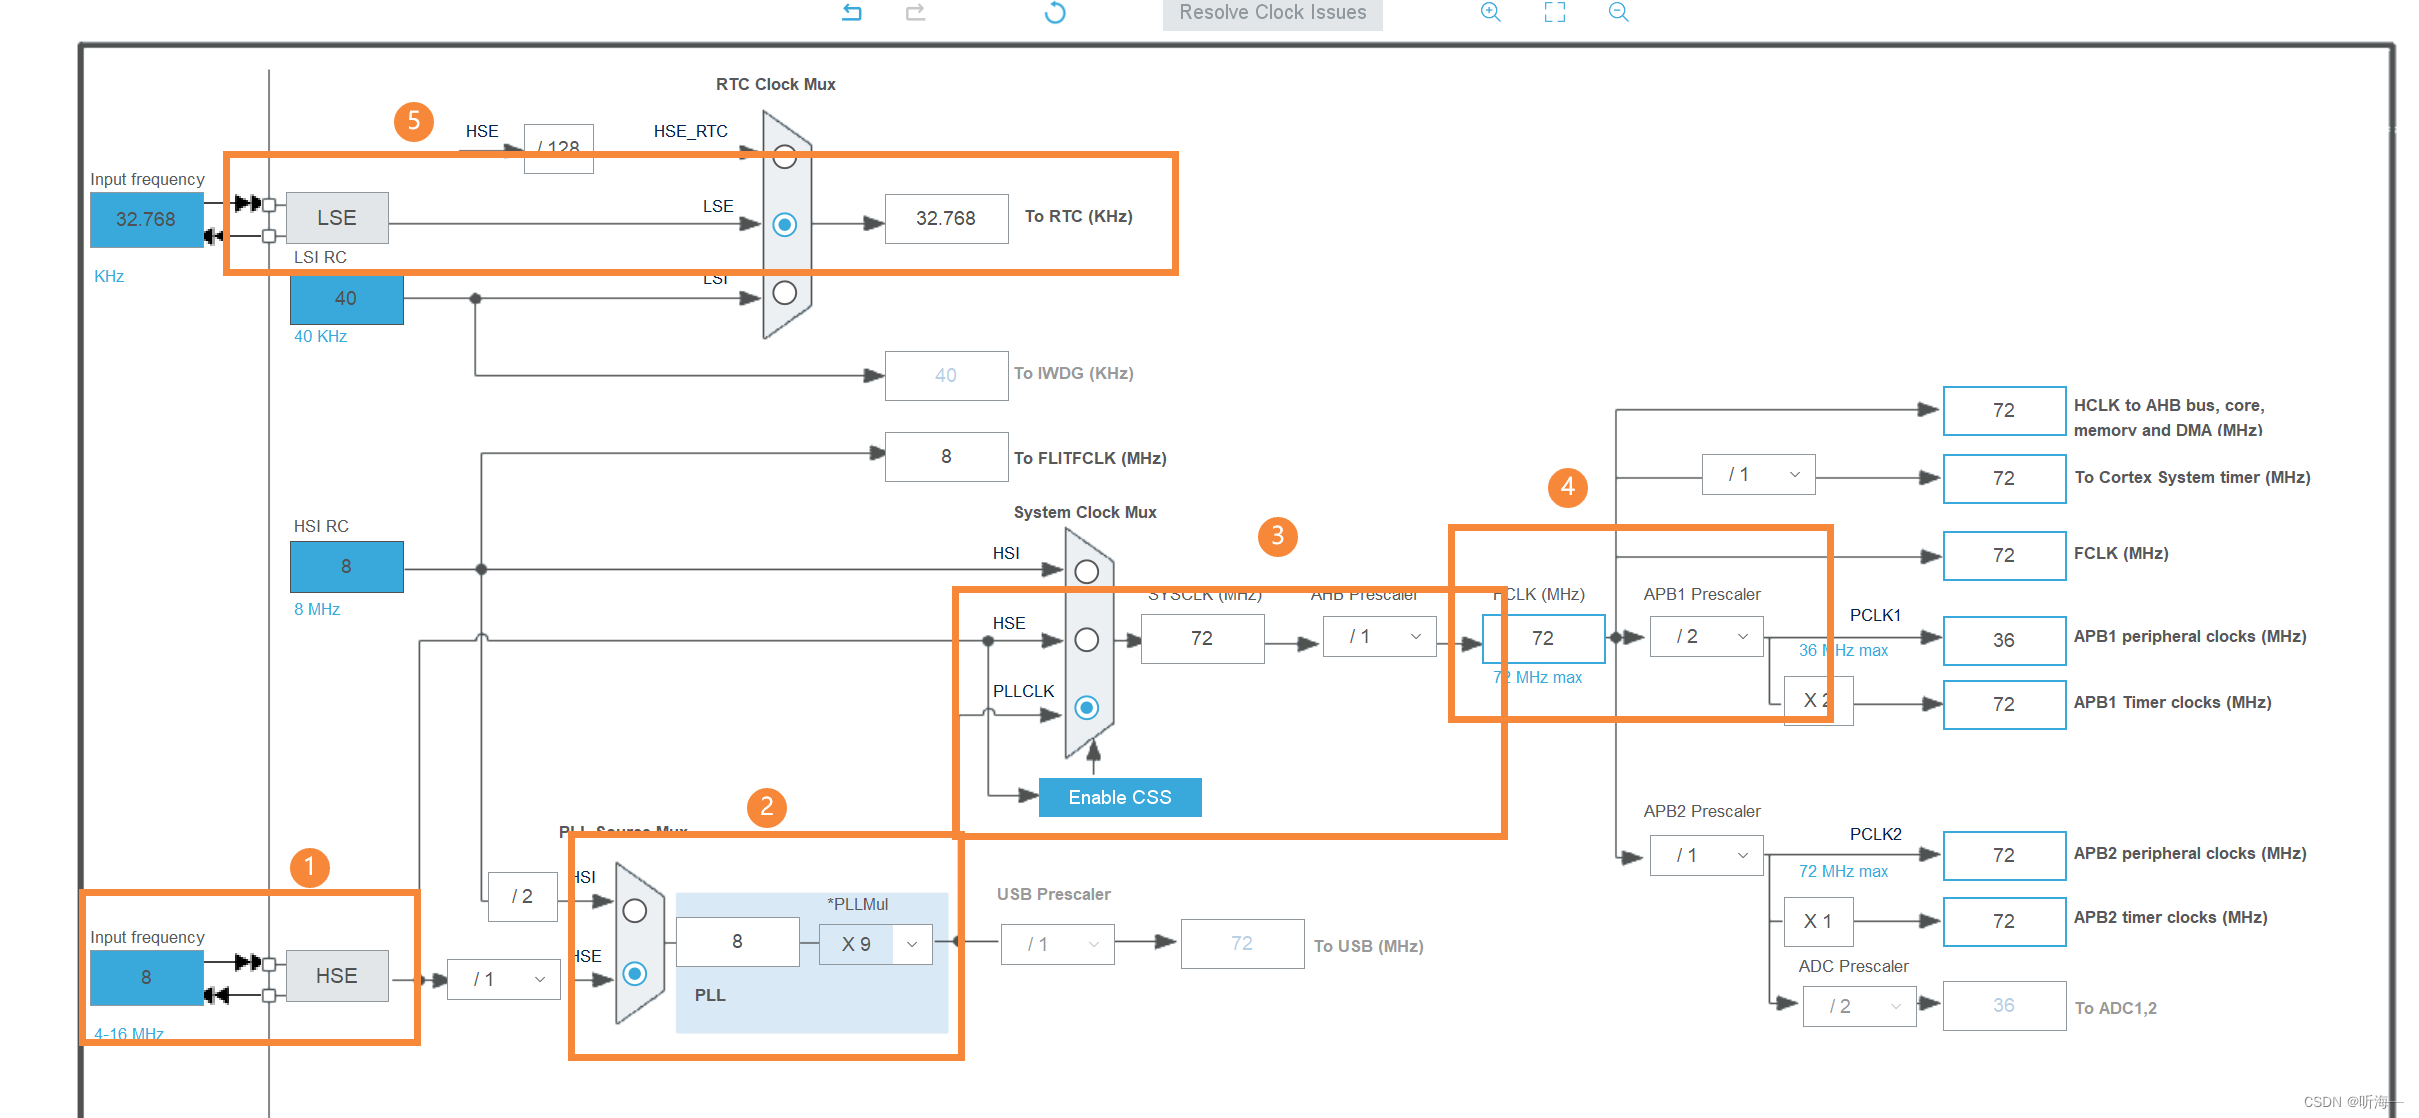Click the APB2 X 1 multiplier box
This screenshot has width=2419, height=1118.
pos(1818,922)
